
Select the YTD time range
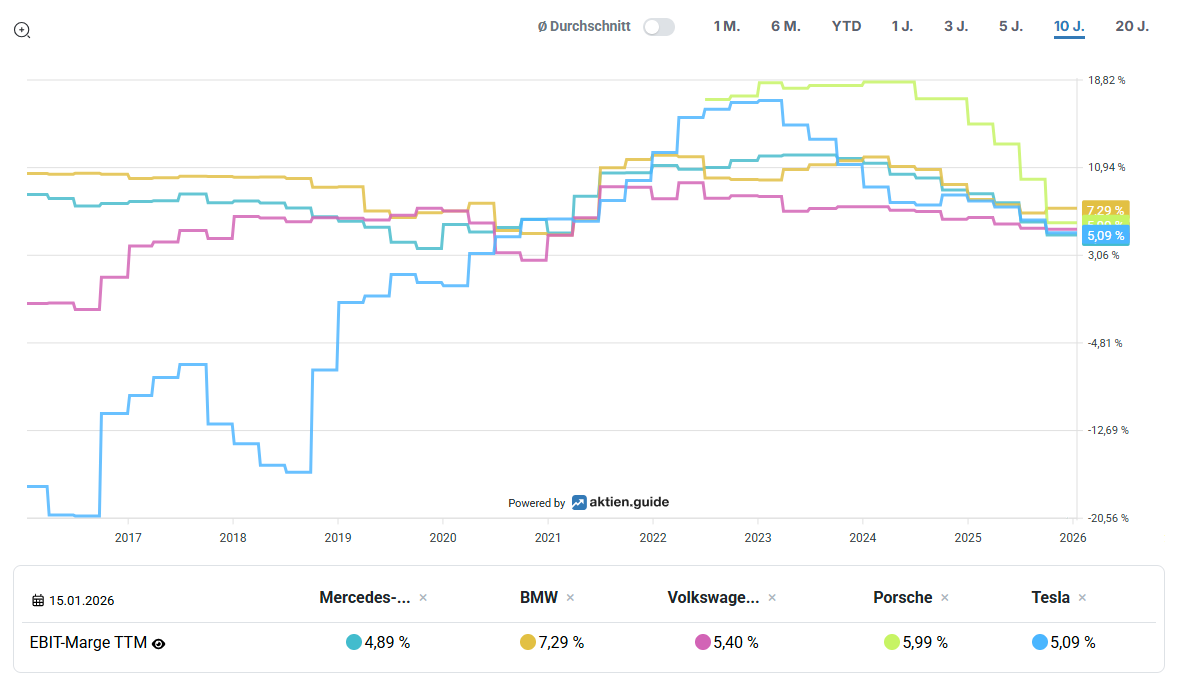coord(846,26)
